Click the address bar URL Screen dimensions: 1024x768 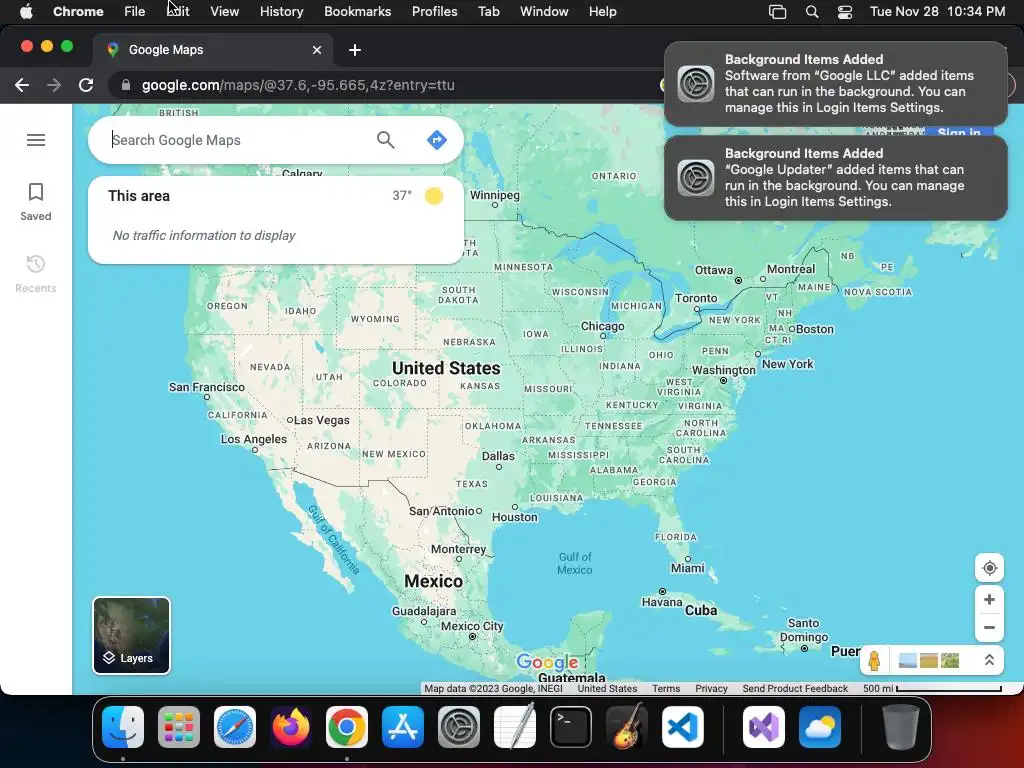click(298, 85)
